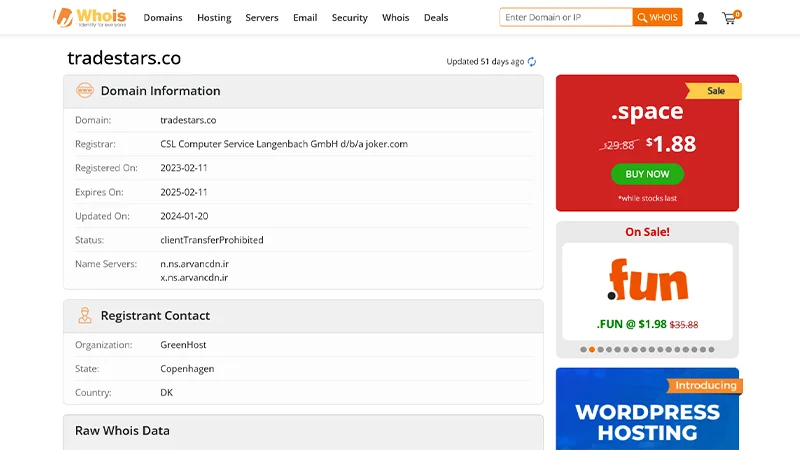Open the WordPress Hosting promo banner

pyautogui.click(x=647, y=410)
